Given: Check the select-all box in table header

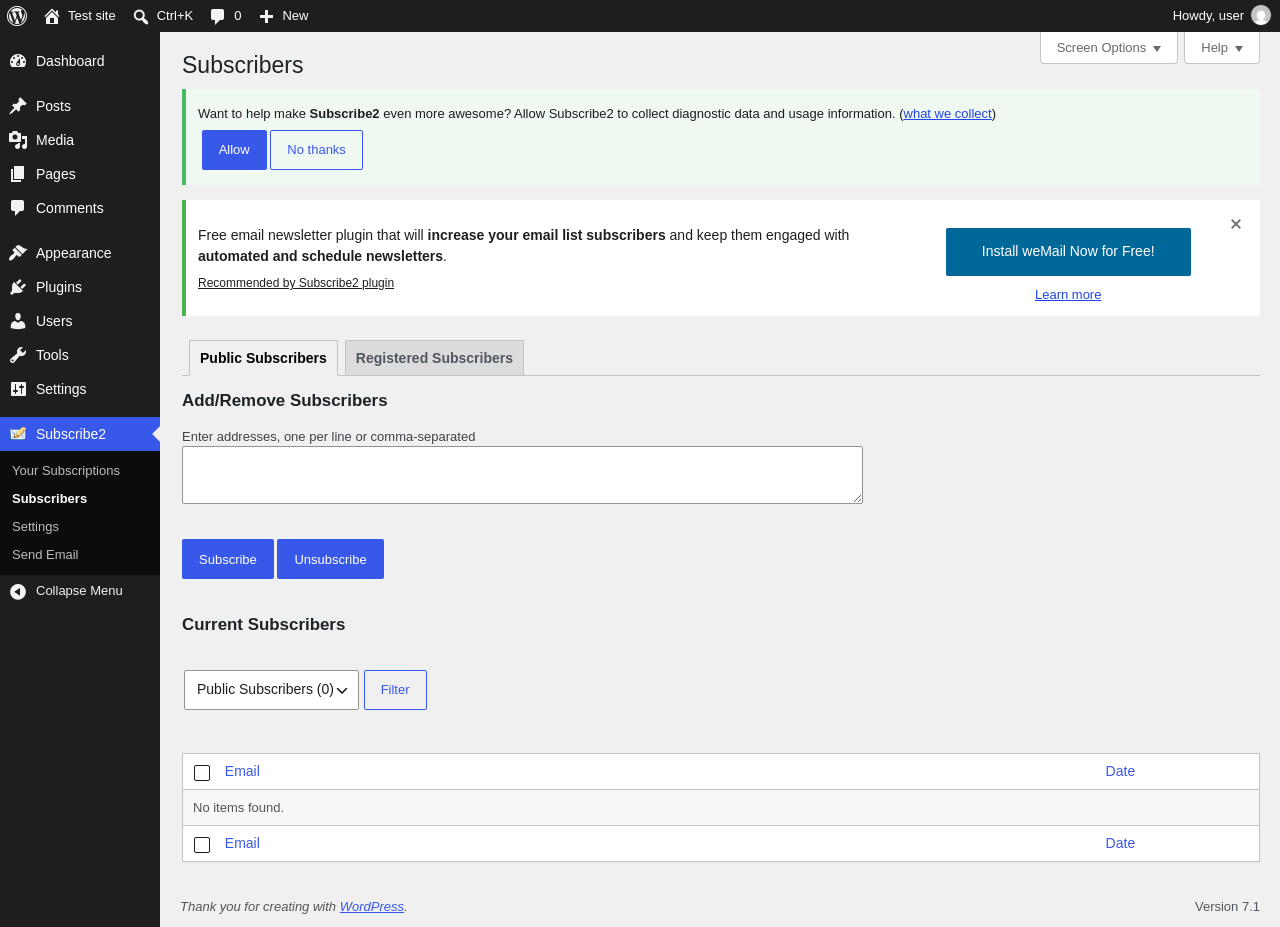Looking at the screenshot, I should click(202, 772).
